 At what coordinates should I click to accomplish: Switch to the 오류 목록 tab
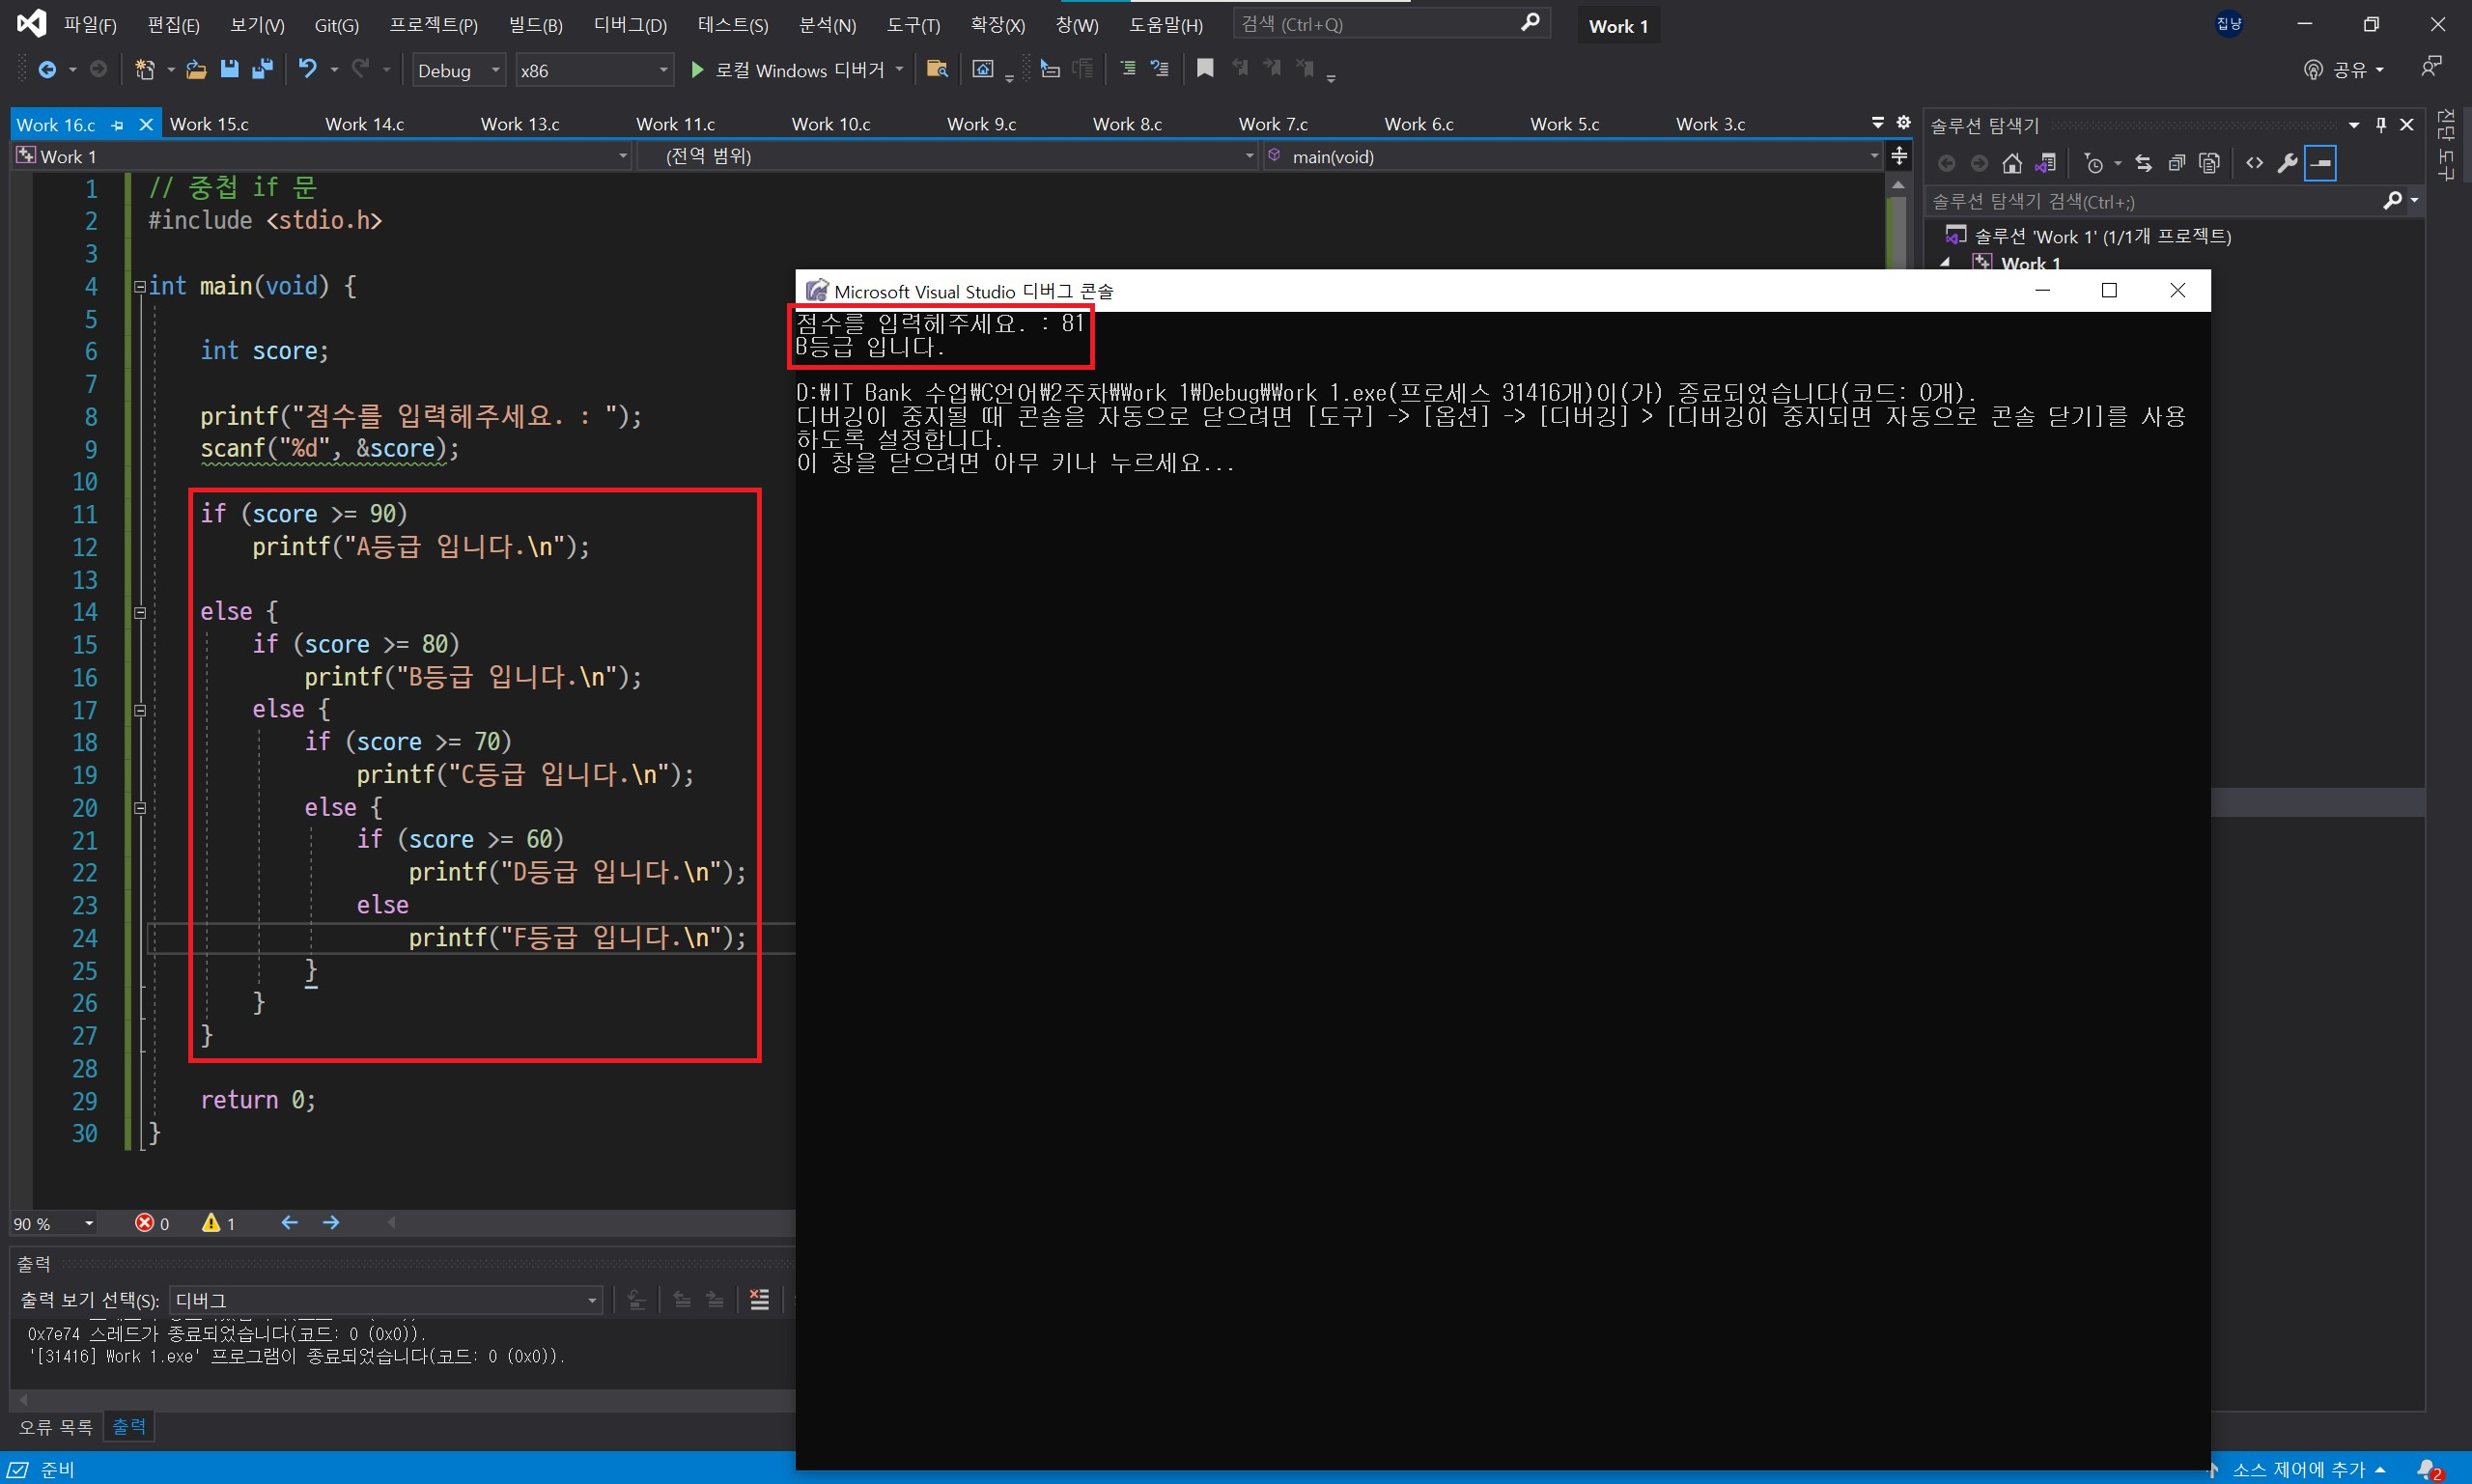[55, 1427]
